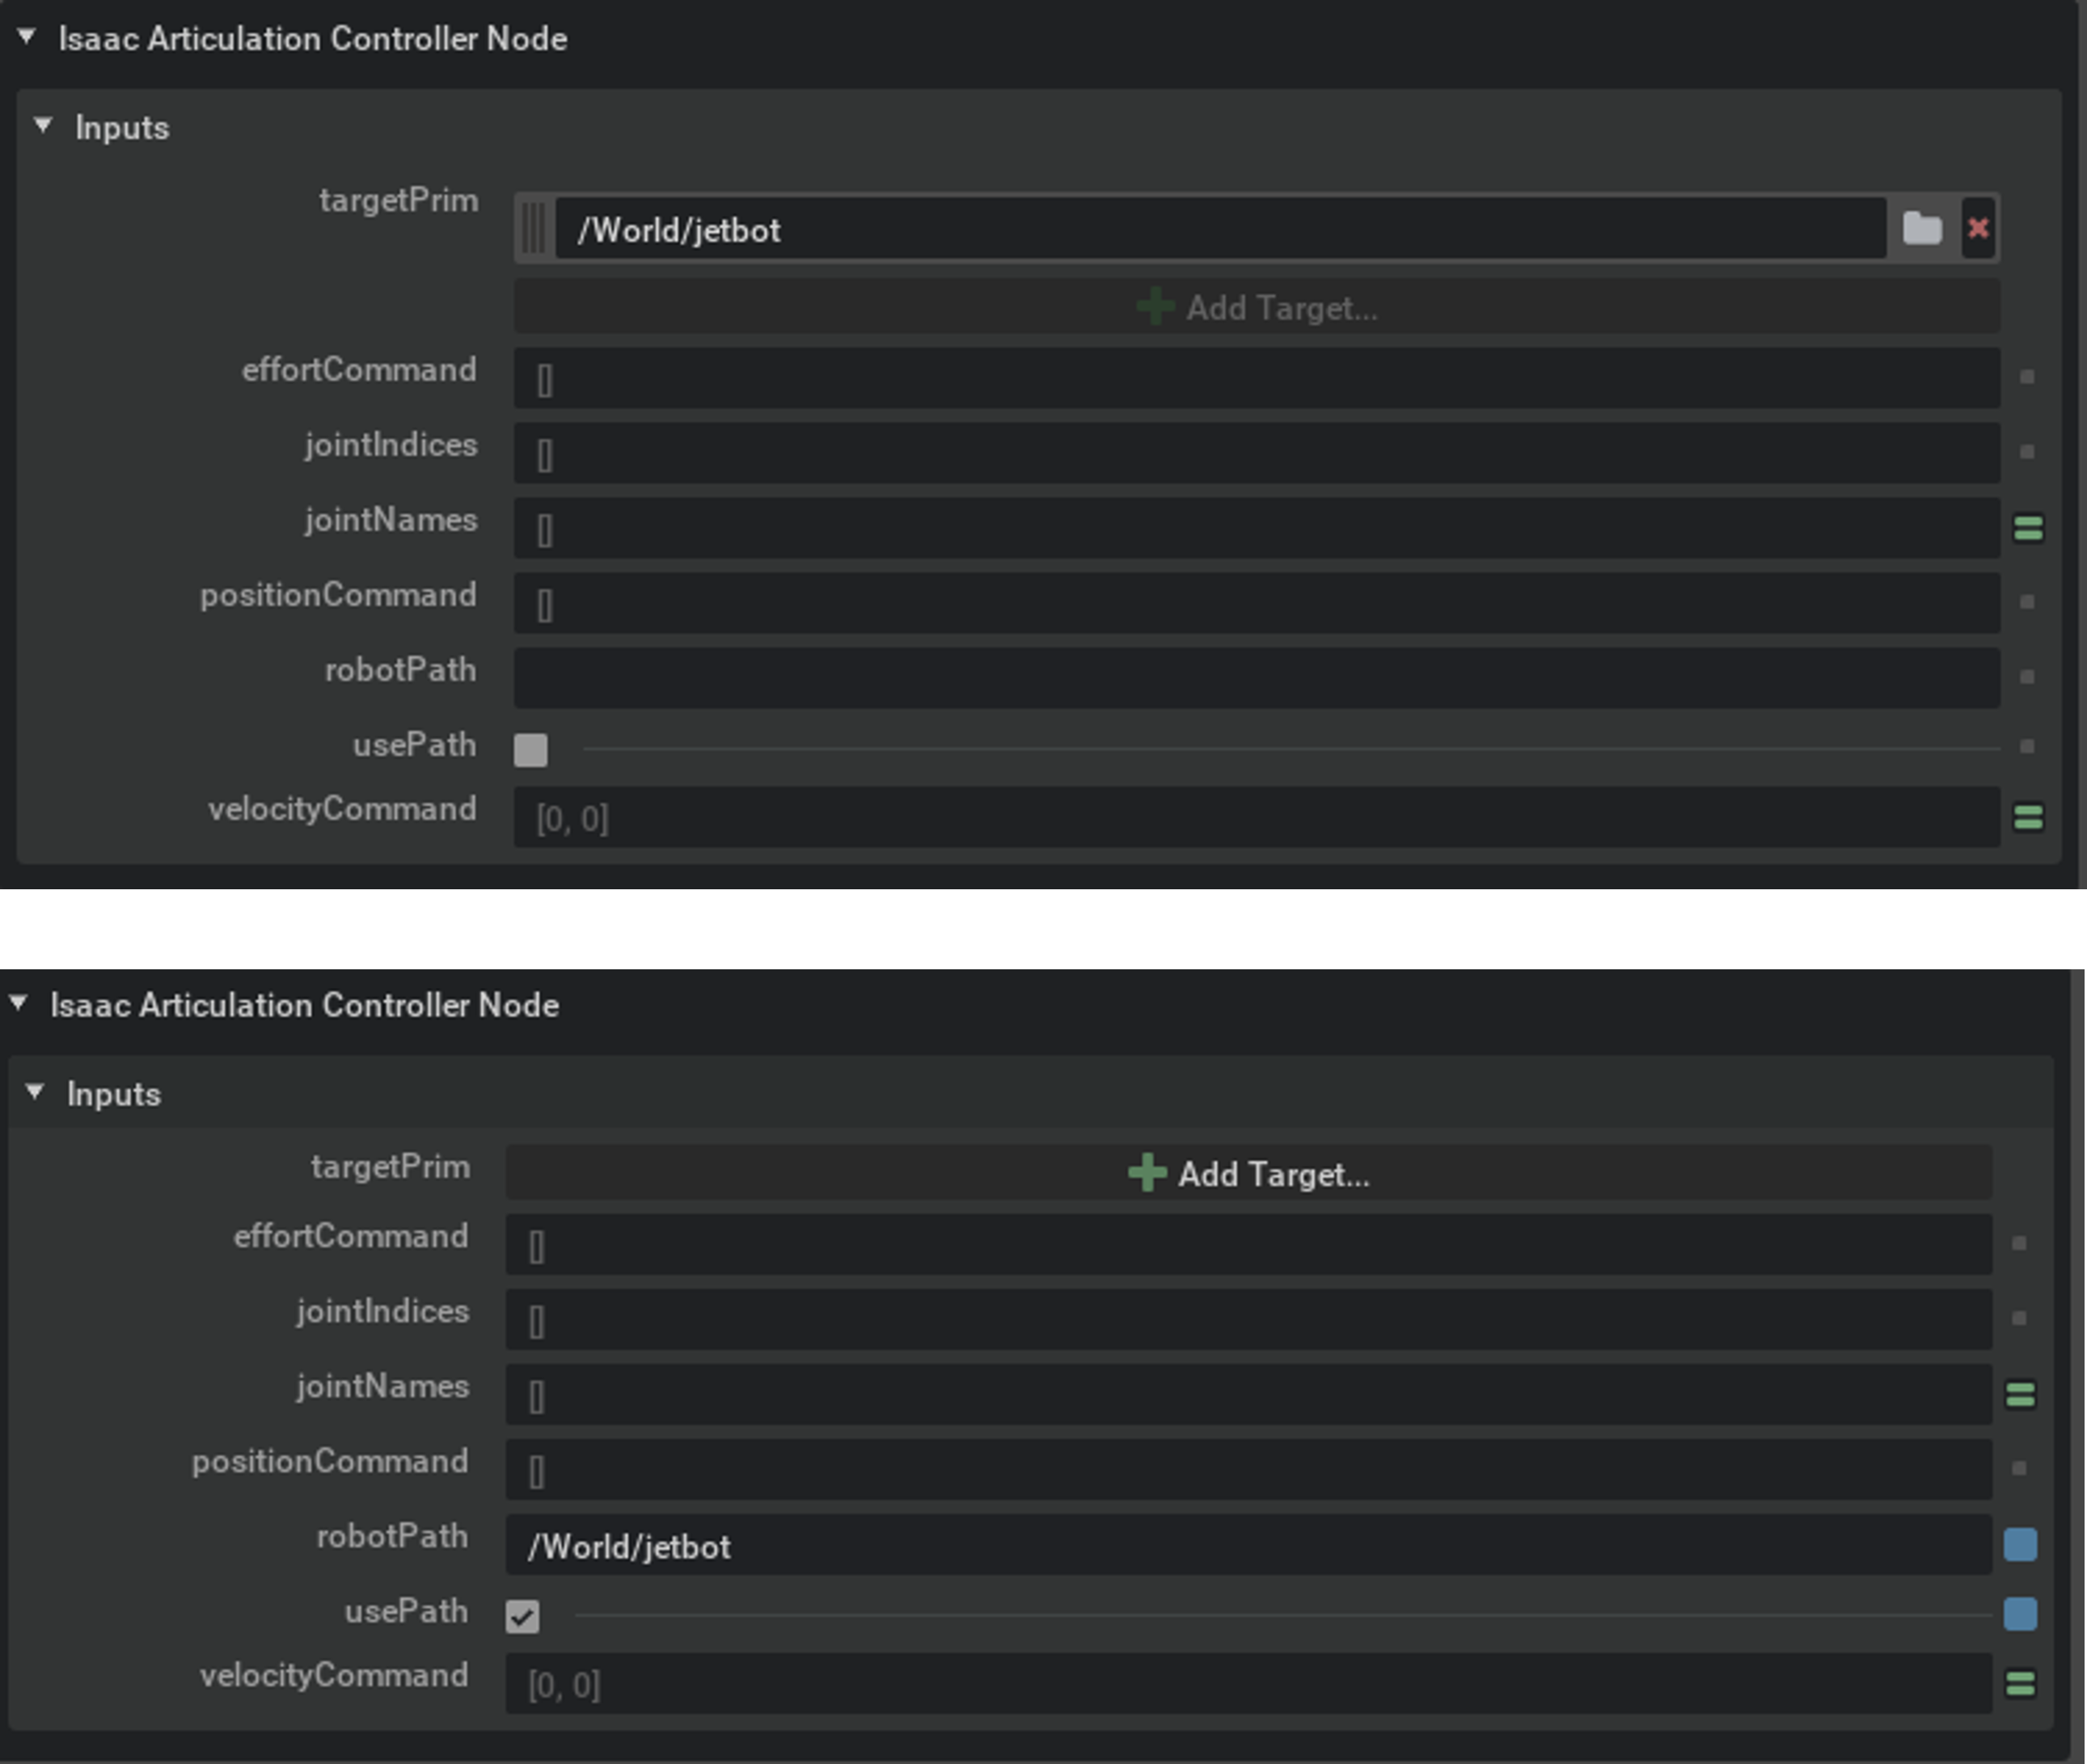Click green velocityCommand connection icon in top panel
Screen dimensions: 2087x1764
(x=2028, y=817)
